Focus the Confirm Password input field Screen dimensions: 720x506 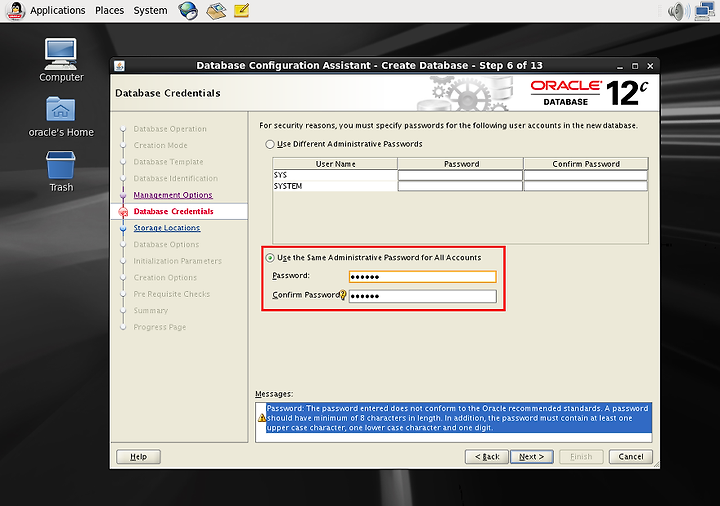coord(422,296)
